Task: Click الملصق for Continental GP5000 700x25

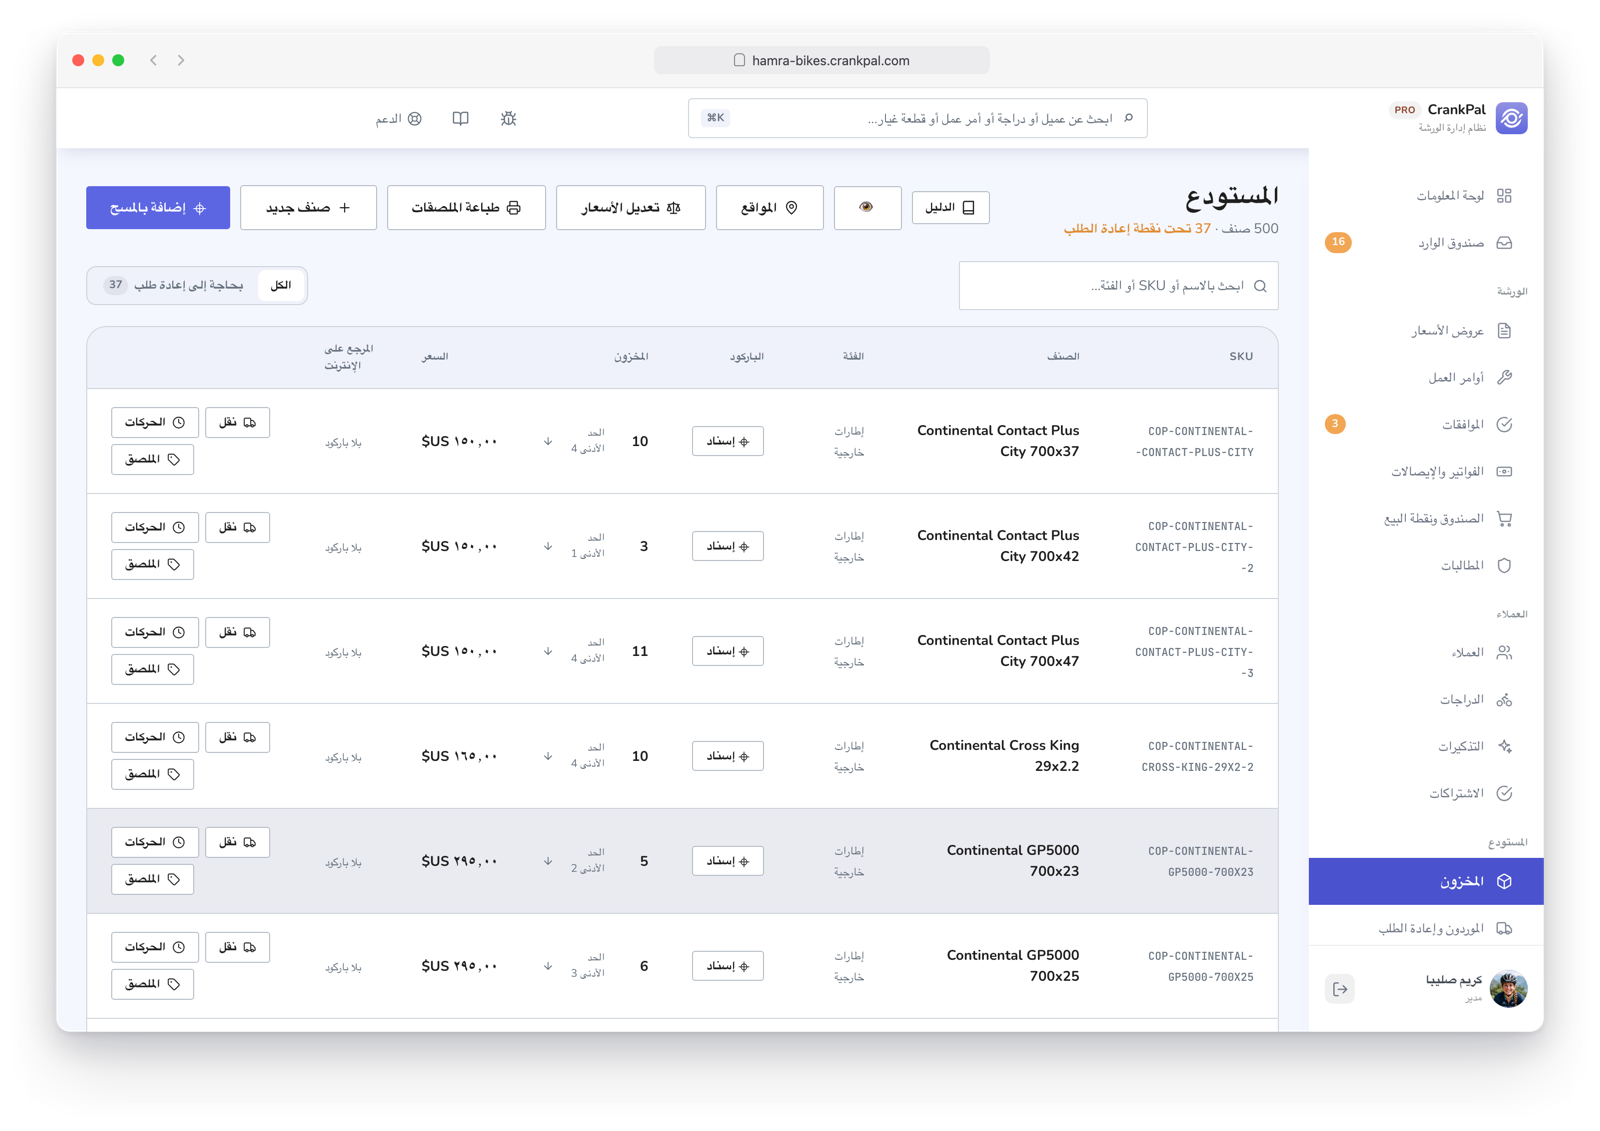Action: pos(153,984)
